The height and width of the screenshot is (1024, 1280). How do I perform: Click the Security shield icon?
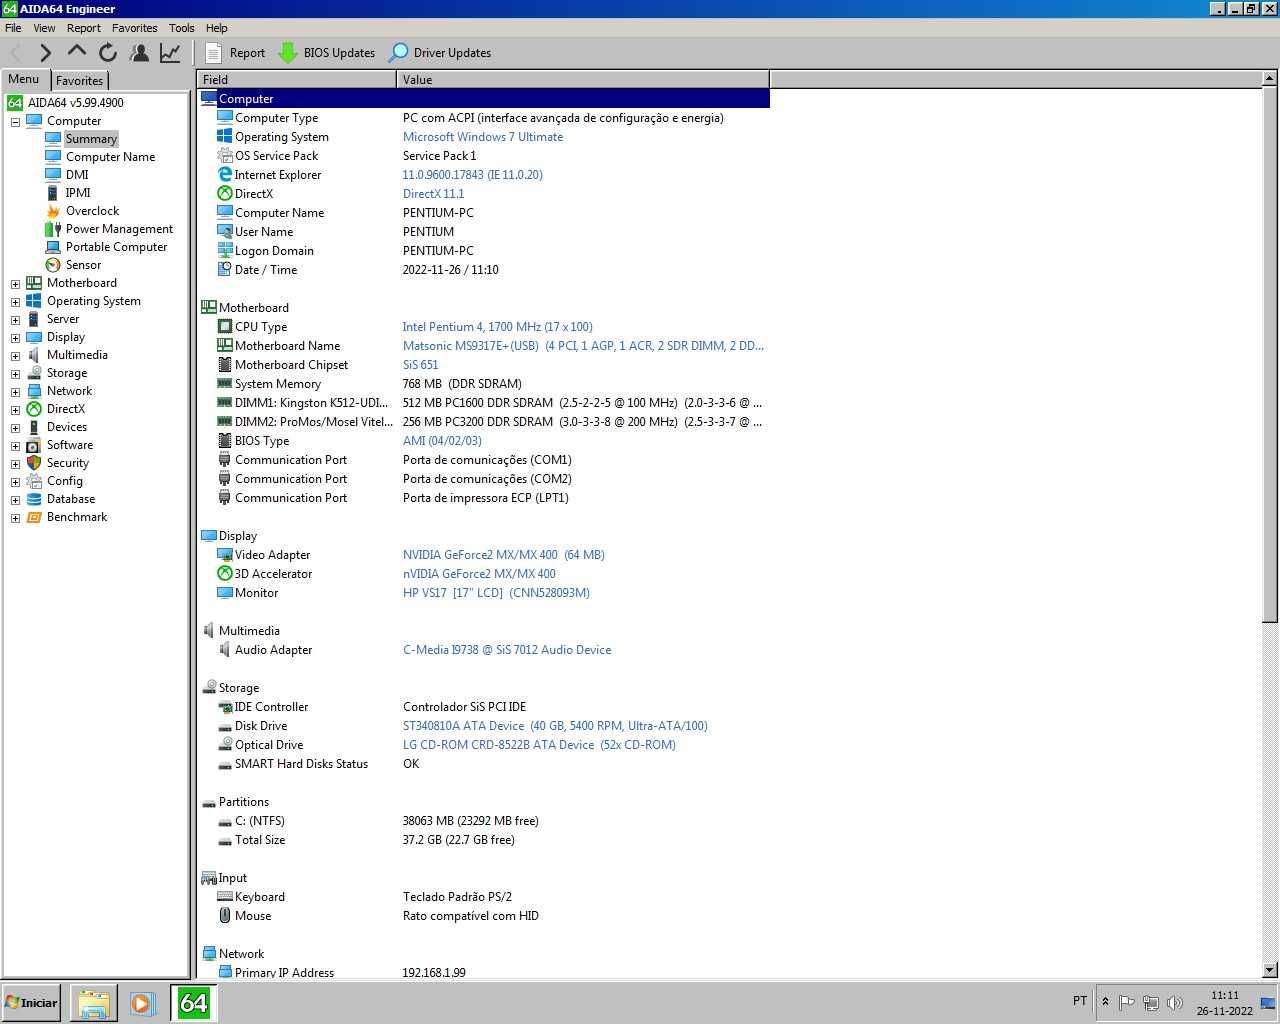(34, 463)
